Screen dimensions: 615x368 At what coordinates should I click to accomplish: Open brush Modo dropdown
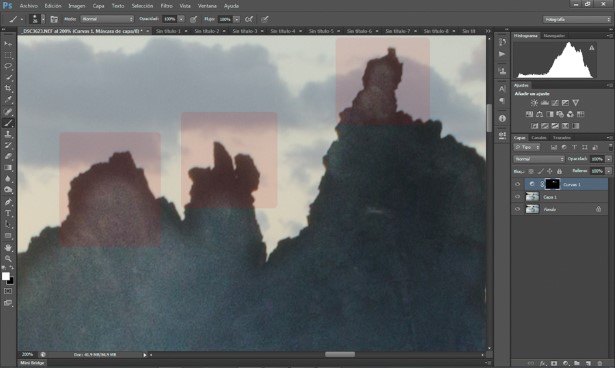coord(107,19)
